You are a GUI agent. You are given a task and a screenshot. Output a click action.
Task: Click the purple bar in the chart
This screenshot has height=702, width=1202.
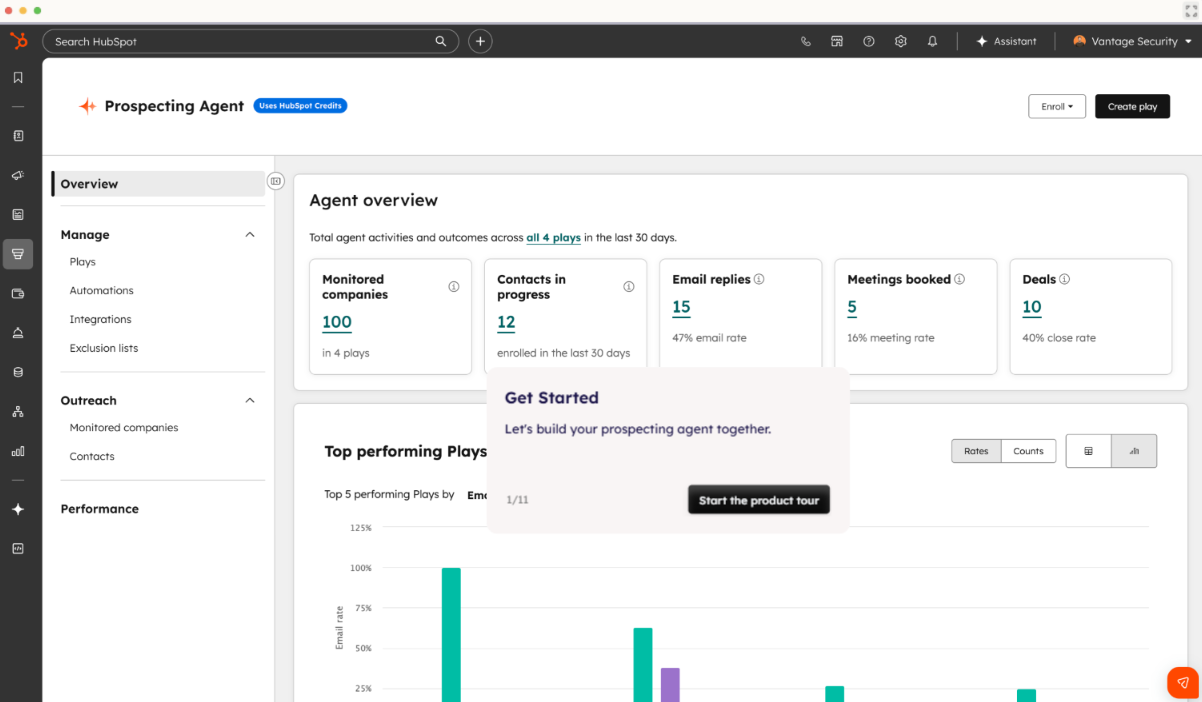670,685
